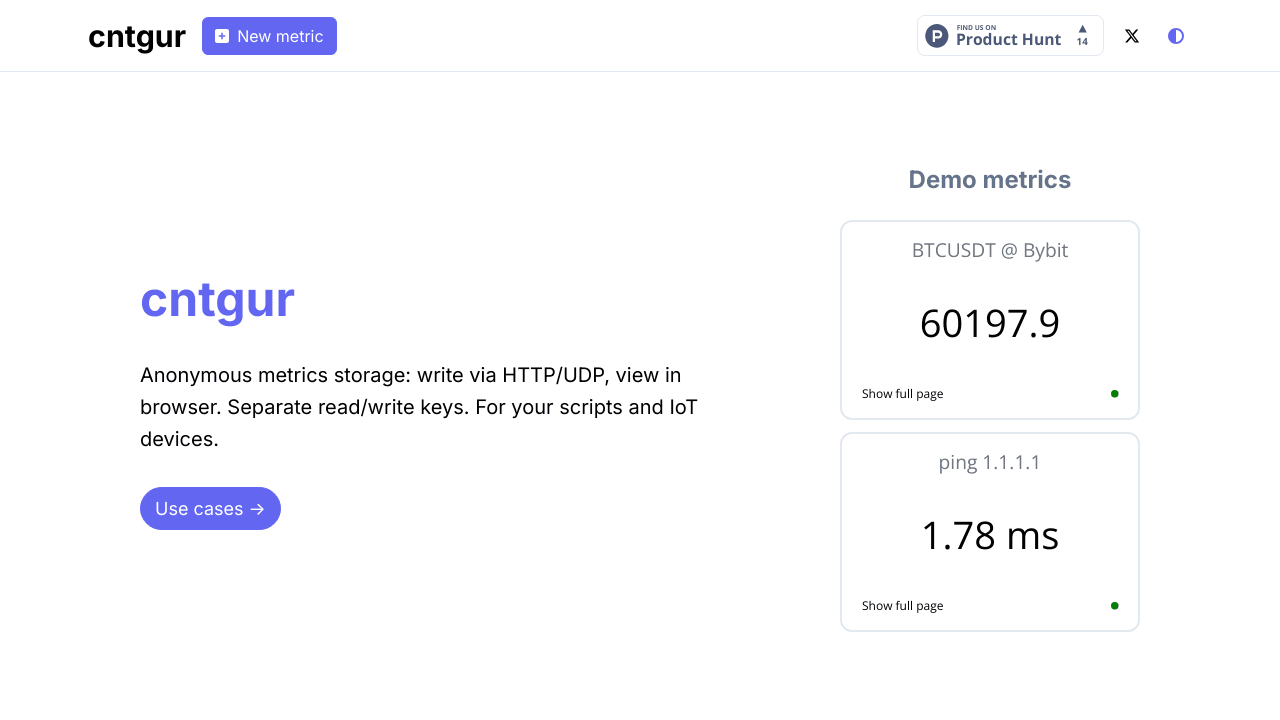
Task: Click the plus icon inside New metric
Action: [222, 36]
